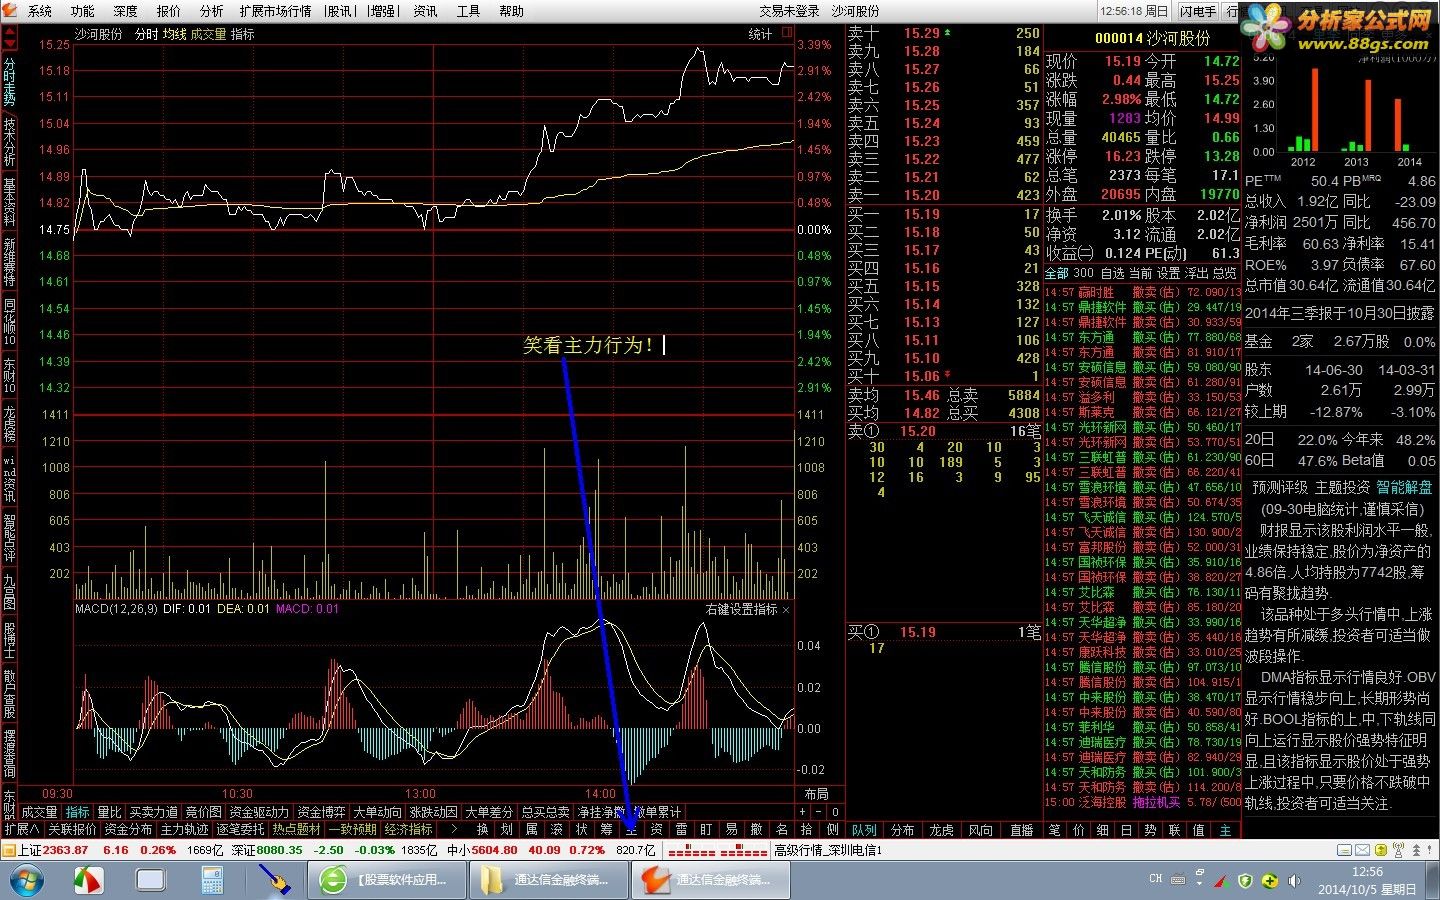Open the 主题投资 link
The height and width of the screenshot is (900, 1440).
click(x=1342, y=487)
